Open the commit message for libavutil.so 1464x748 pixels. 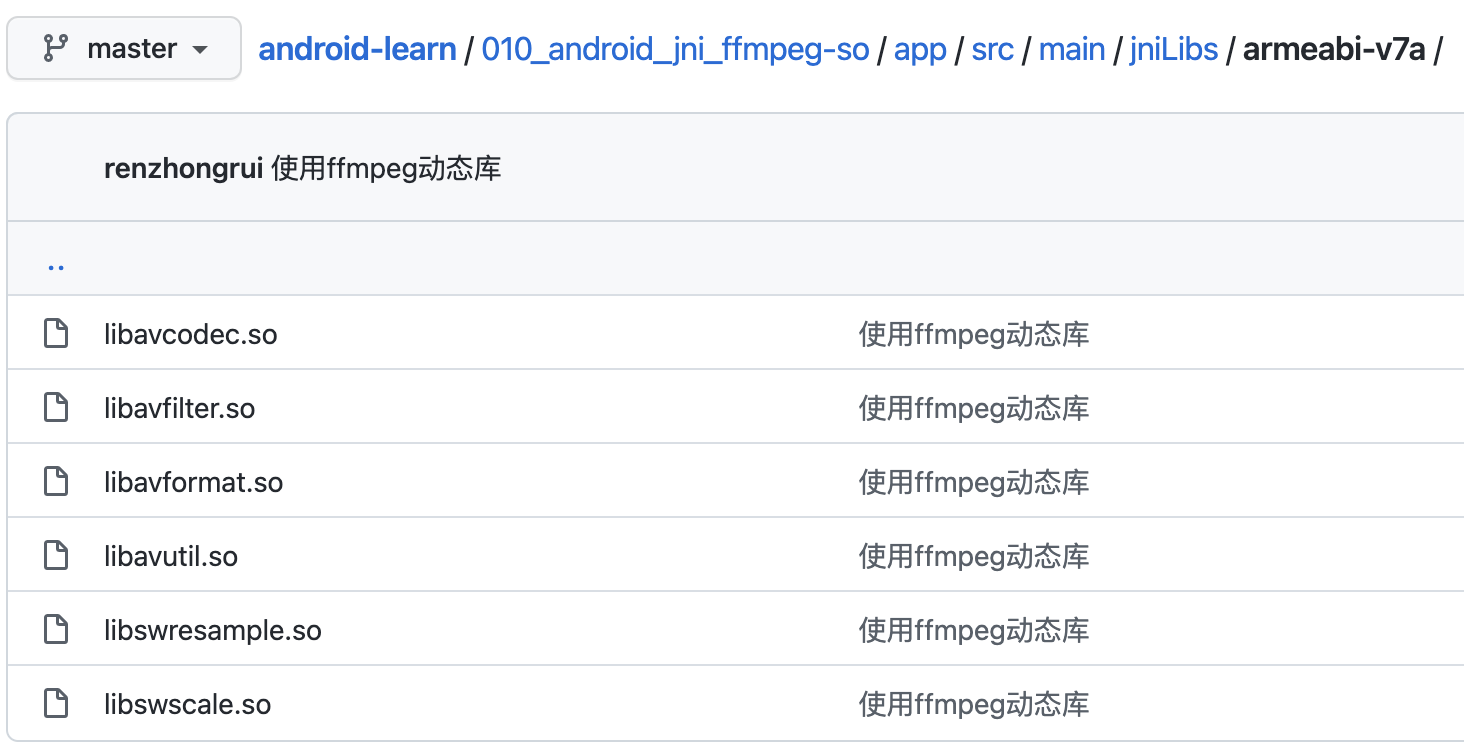pyautogui.click(x=973, y=556)
